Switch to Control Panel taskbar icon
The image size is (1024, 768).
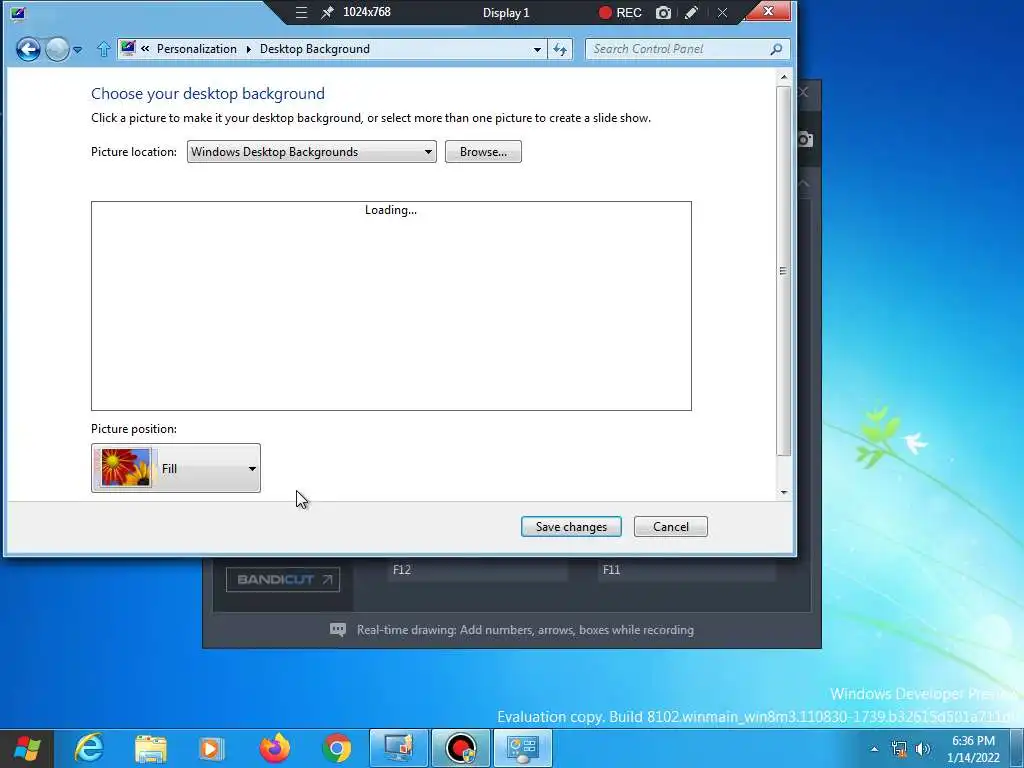522,748
